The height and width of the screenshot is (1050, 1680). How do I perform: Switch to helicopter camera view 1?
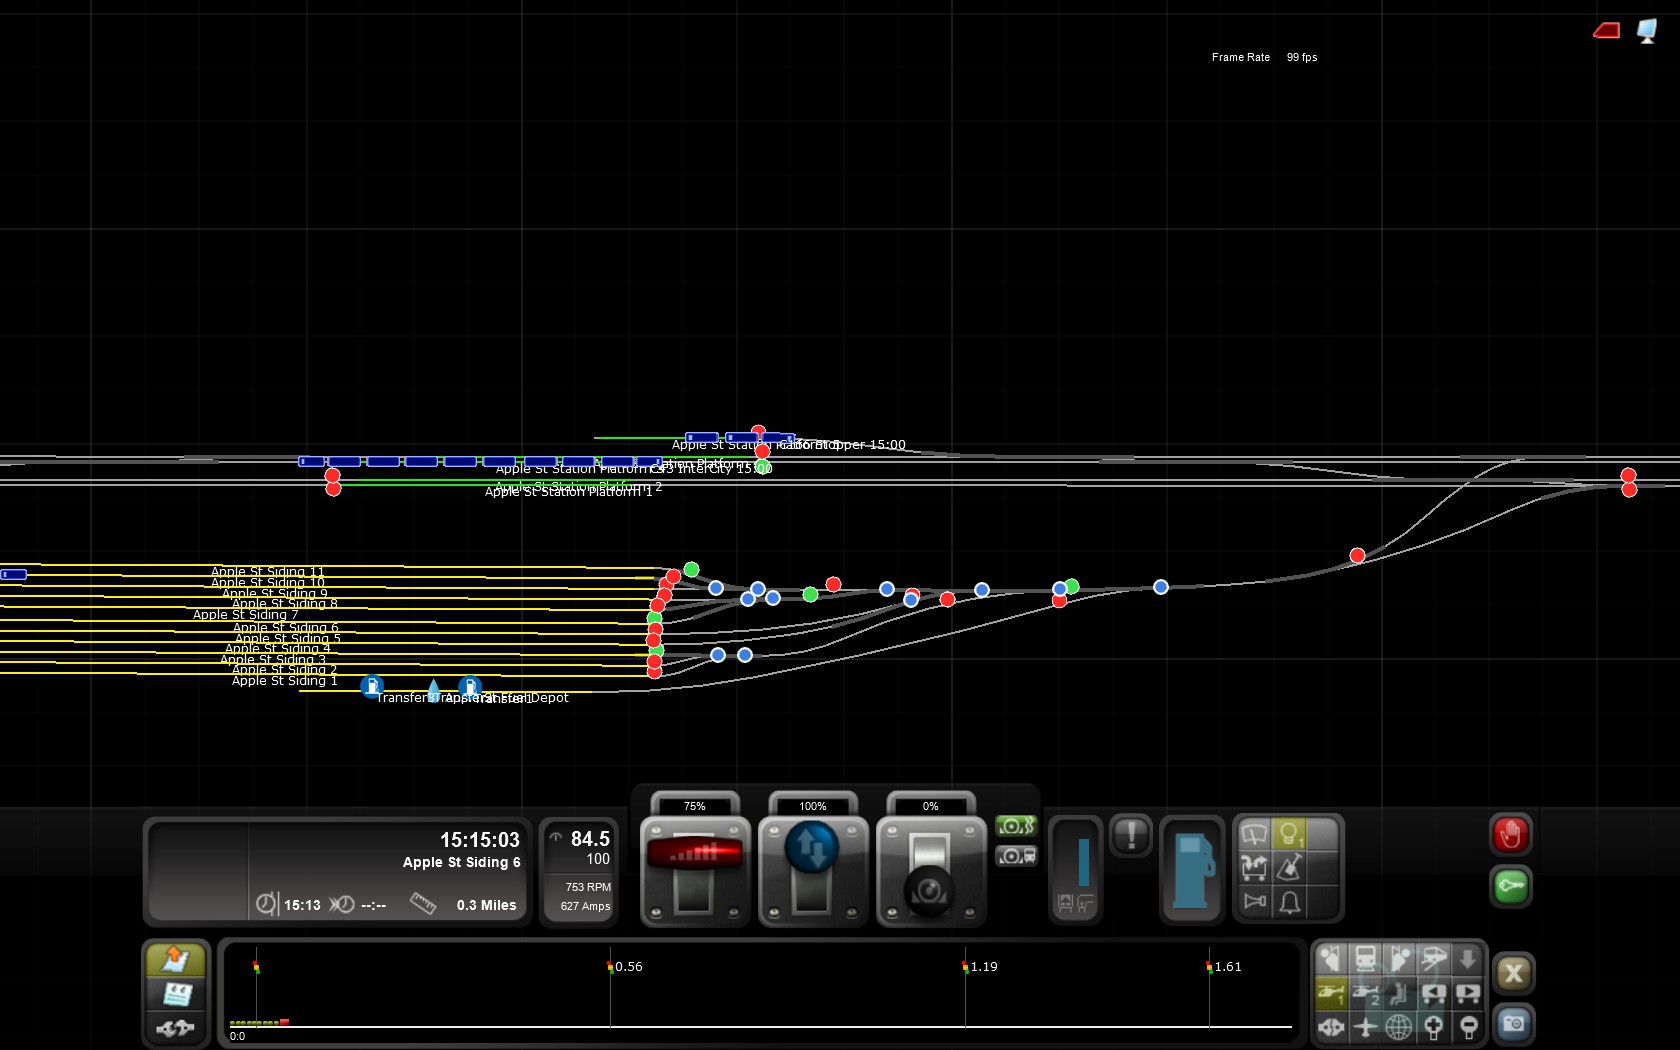(1331, 993)
